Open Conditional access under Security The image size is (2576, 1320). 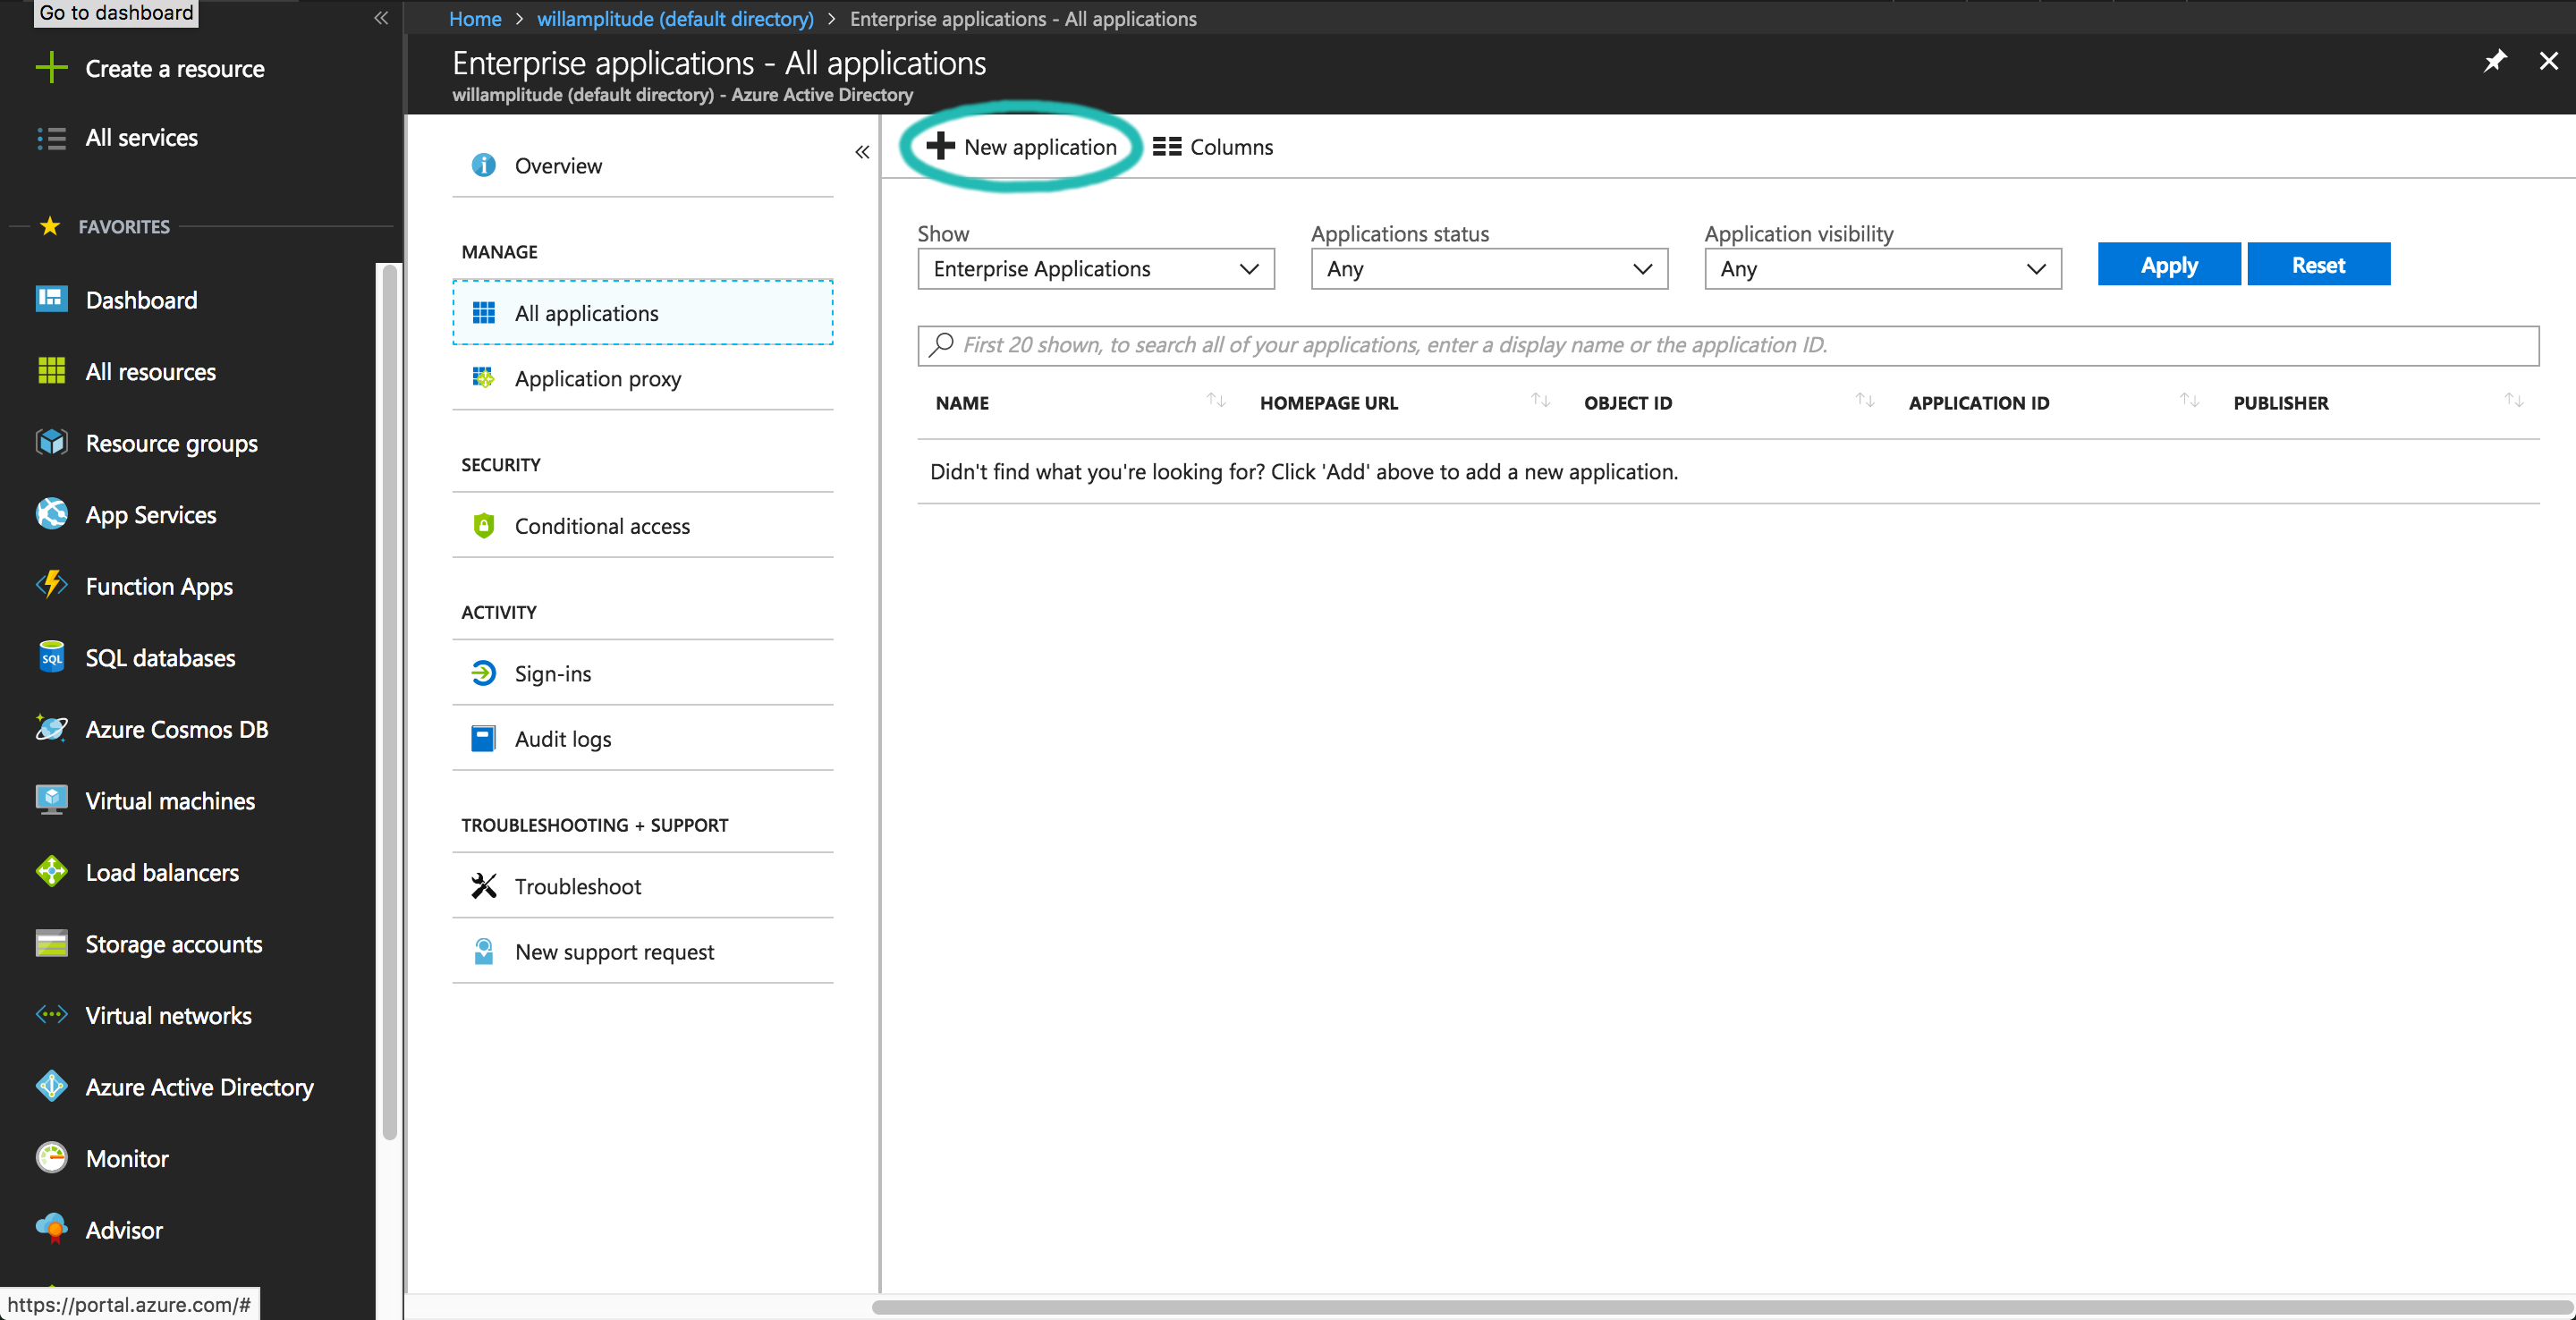point(601,525)
